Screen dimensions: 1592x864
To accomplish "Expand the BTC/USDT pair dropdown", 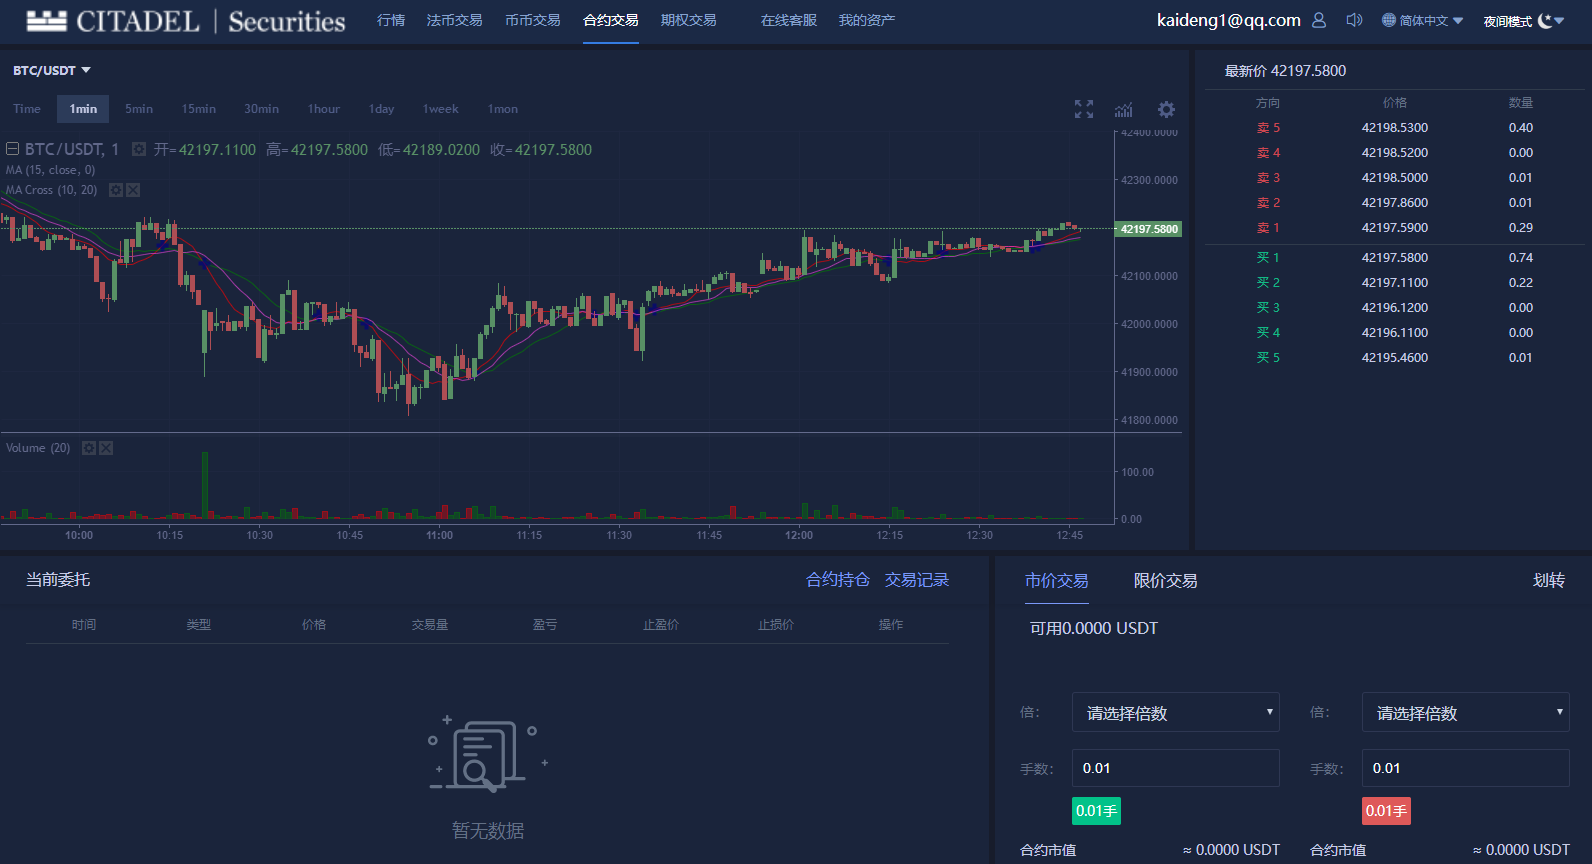I will pyautogui.click(x=52, y=70).
